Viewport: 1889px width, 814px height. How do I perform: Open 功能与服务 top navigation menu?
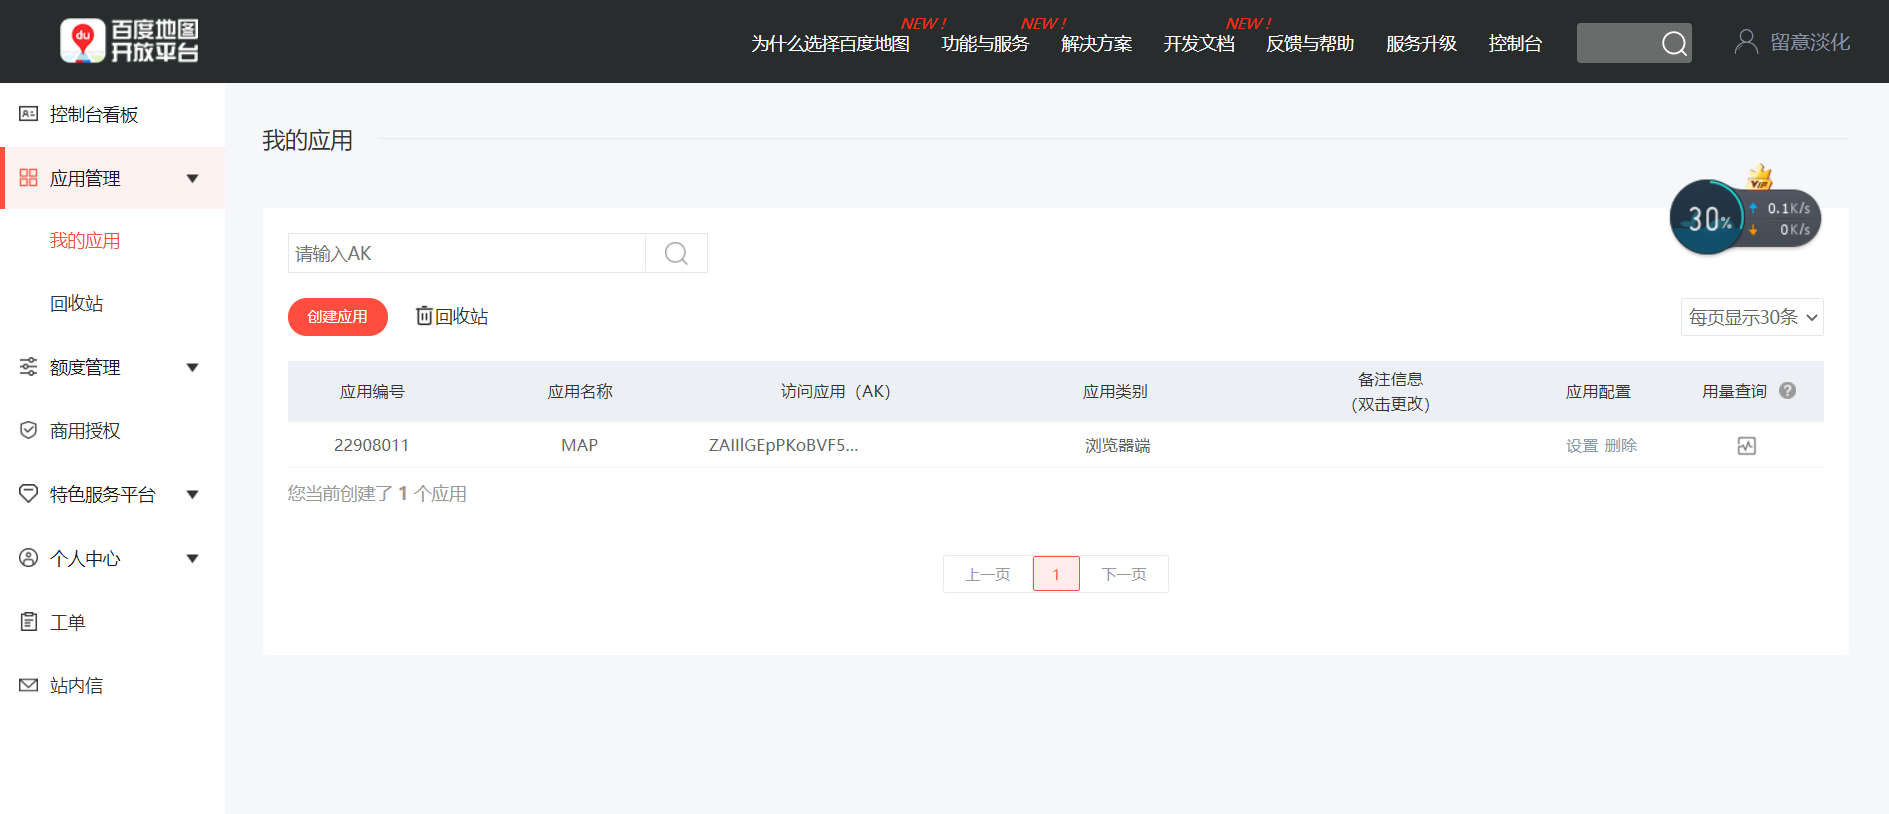coord(985,44)
